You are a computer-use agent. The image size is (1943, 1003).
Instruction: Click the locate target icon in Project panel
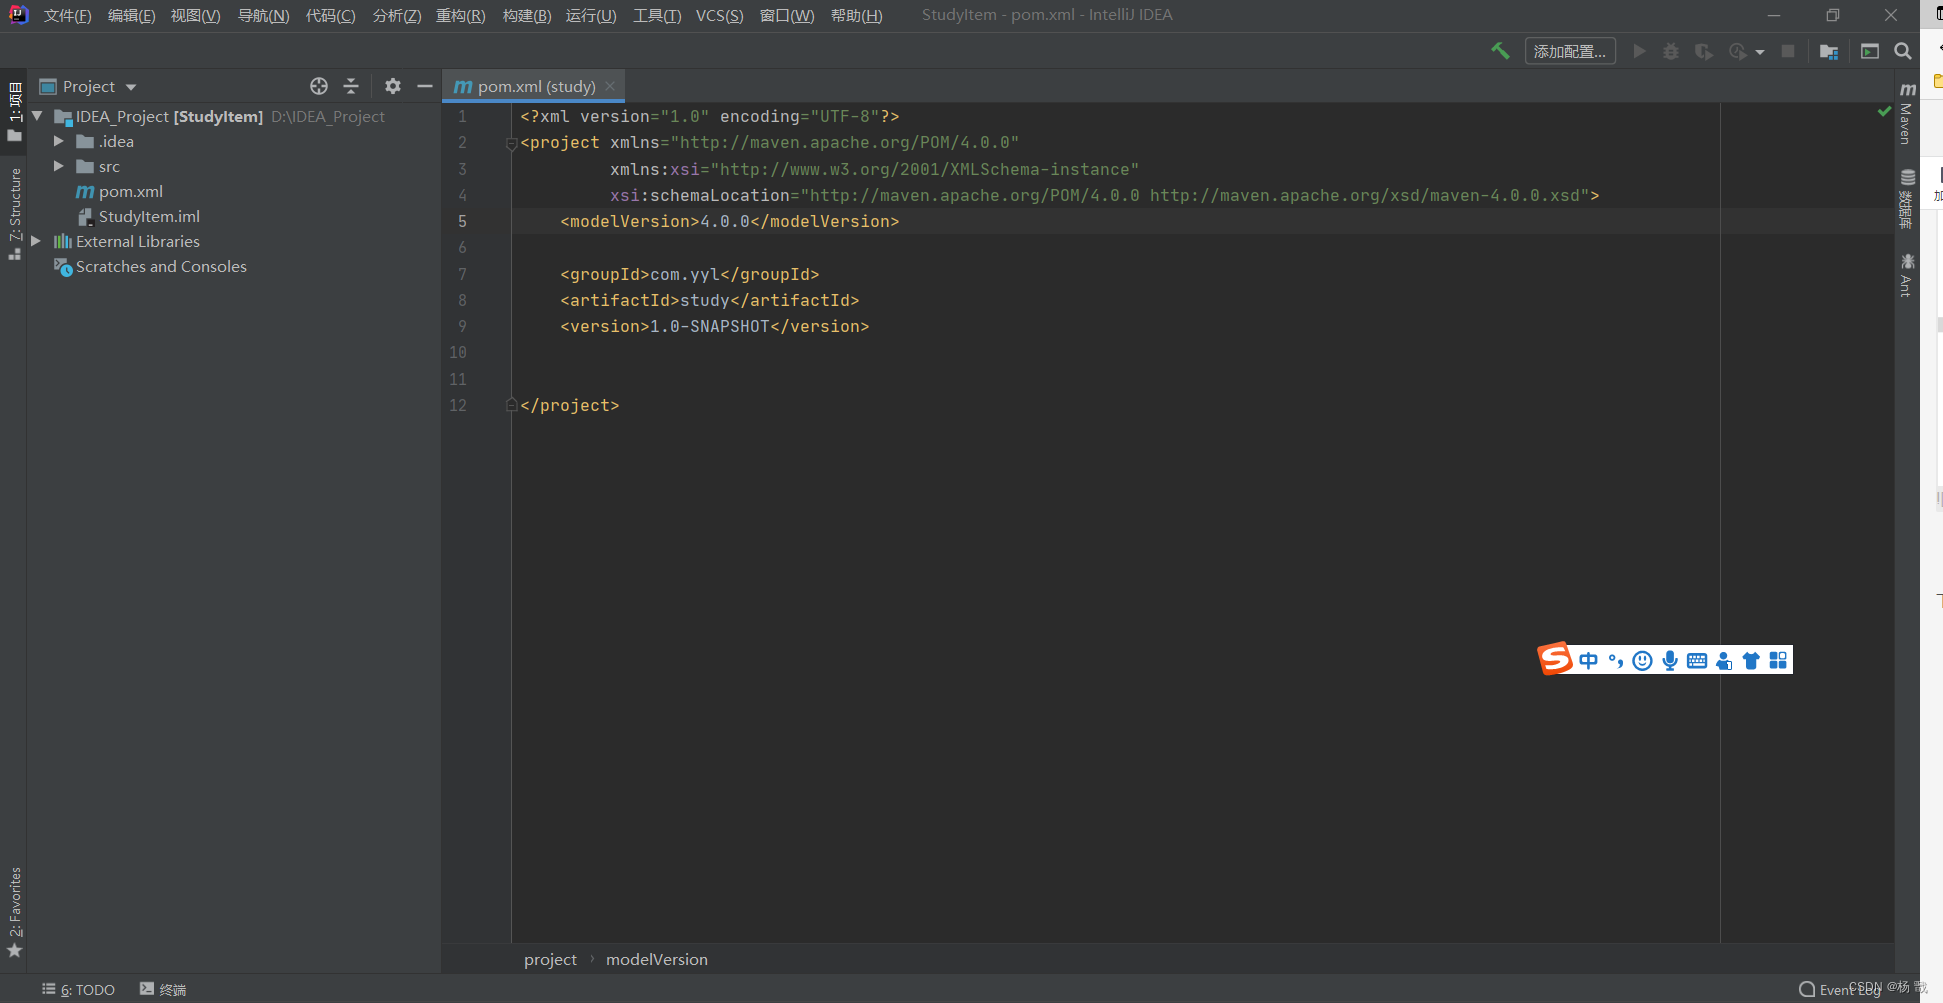click(x=319, y=86)
